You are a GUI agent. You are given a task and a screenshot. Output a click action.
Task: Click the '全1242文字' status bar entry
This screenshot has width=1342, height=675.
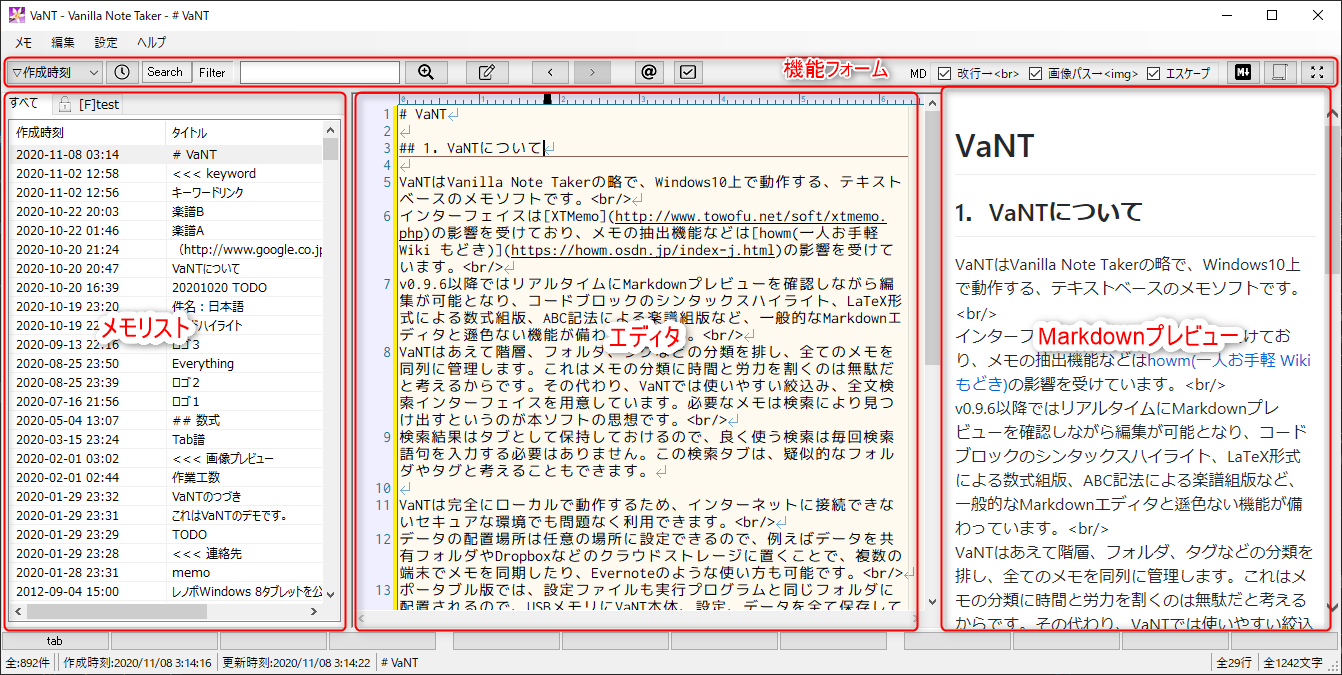(x=1293, y=662)
